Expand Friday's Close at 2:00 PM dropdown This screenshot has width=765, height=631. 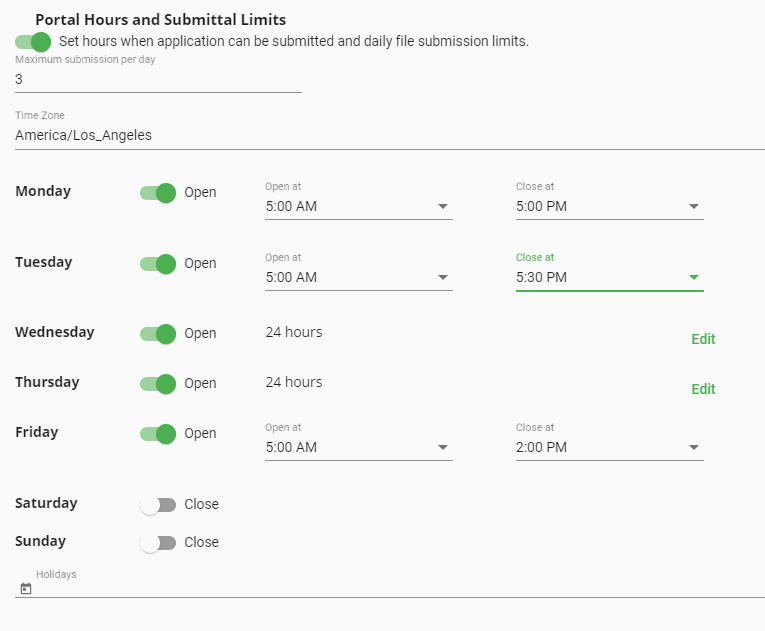tap(609, 447)
